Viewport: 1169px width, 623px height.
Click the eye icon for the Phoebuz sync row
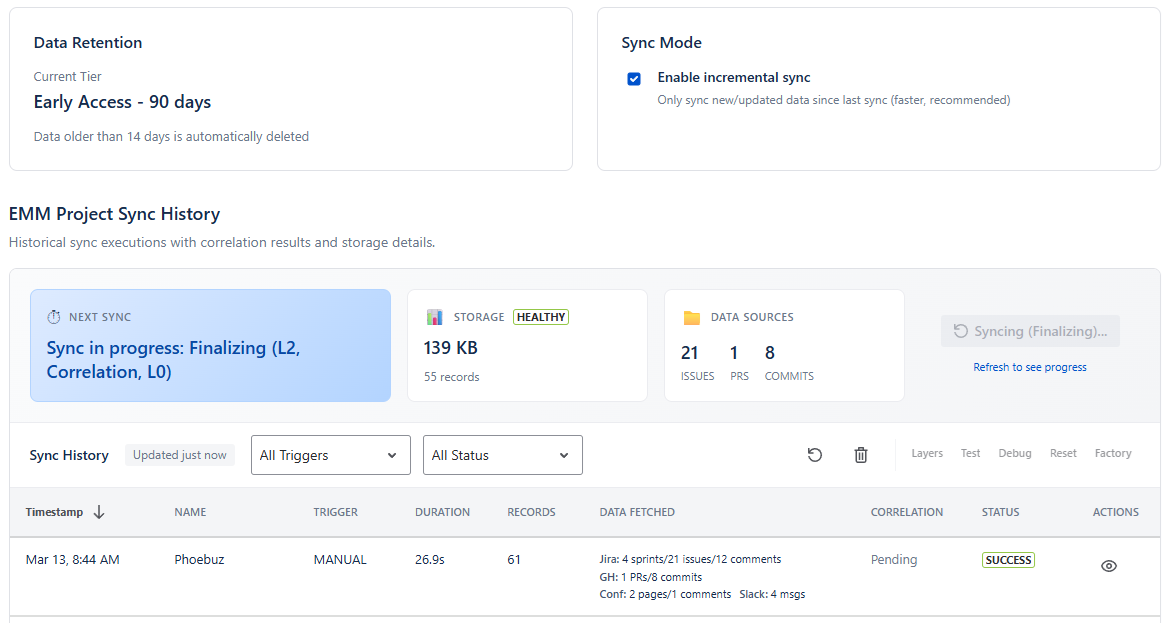[1108, 565]
